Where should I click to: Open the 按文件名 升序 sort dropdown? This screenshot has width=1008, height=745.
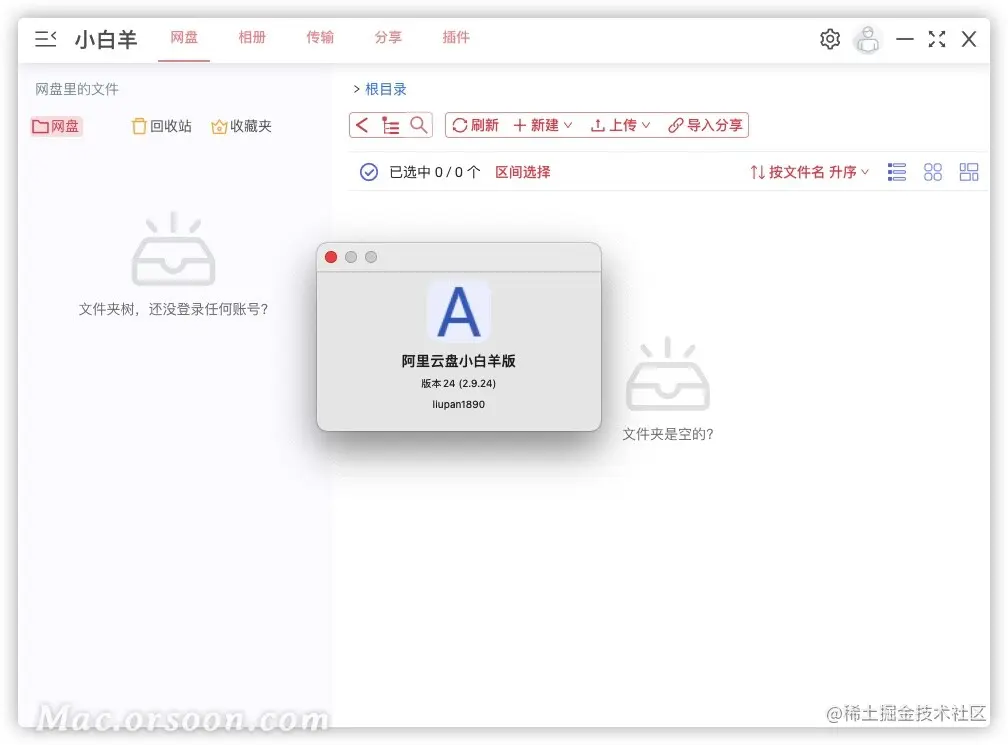[x=809, y=172]
